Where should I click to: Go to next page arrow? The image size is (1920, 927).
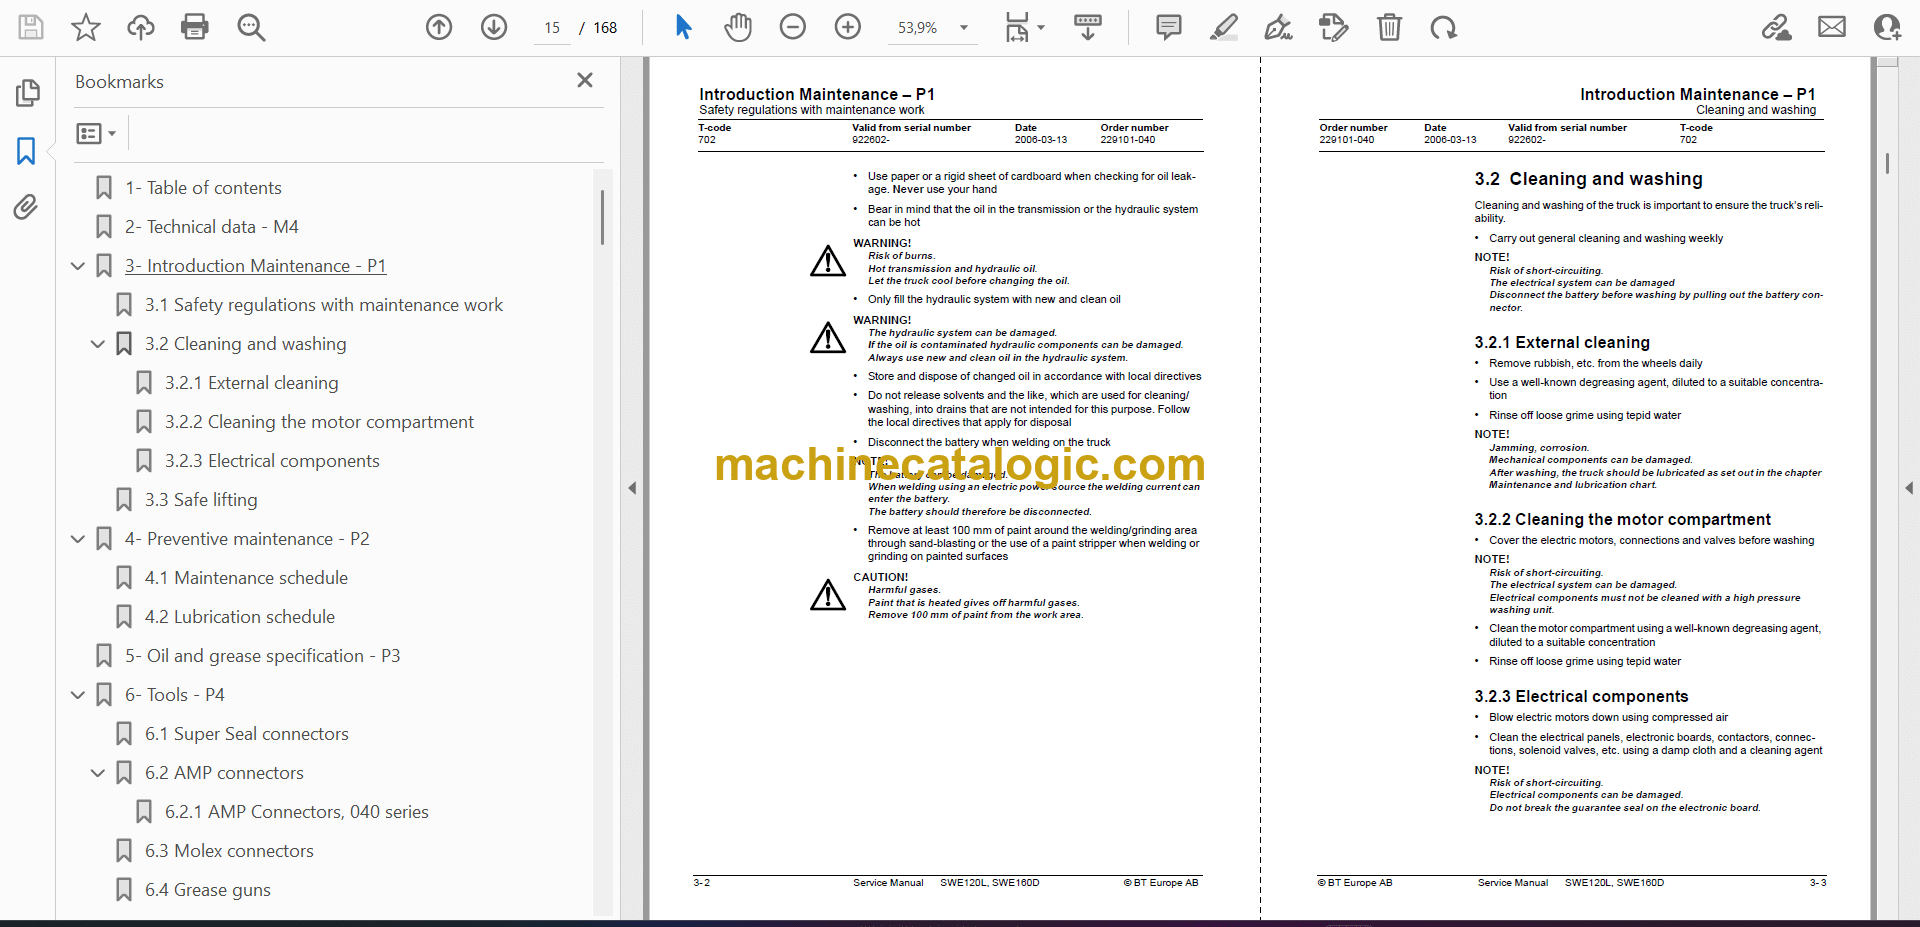(494, 27)
